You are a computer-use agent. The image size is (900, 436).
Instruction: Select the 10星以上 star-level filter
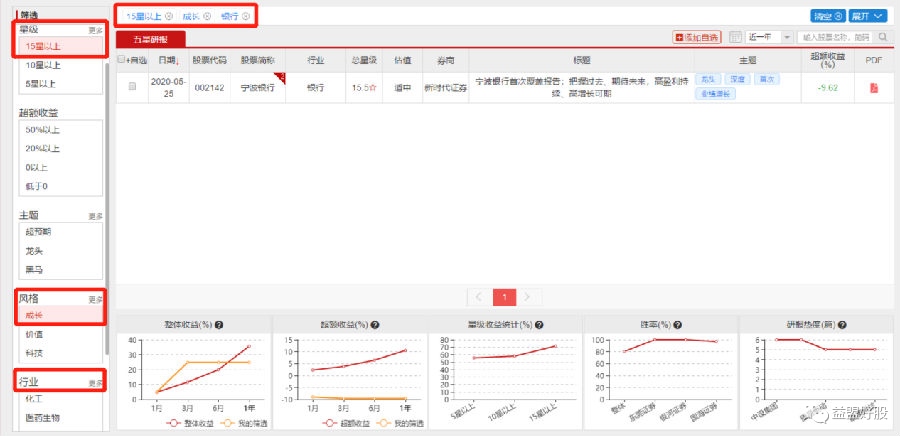42,64
